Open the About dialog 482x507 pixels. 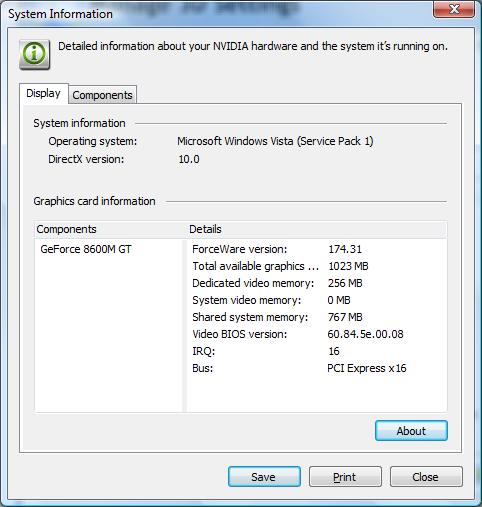pos(411,431)
